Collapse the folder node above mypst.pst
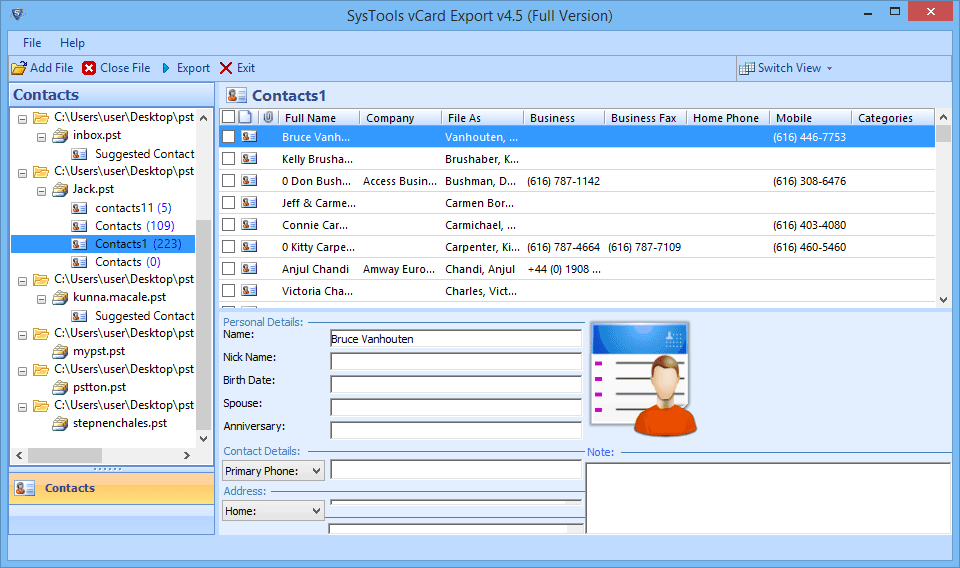Image resolution: width=960 pixels, height=568 pixels. point(23,335)
